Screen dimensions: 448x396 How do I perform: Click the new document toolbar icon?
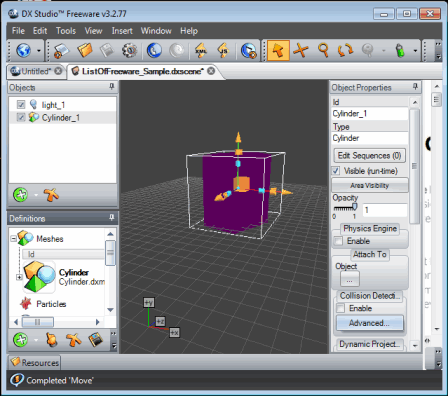[x=61, y=50]
